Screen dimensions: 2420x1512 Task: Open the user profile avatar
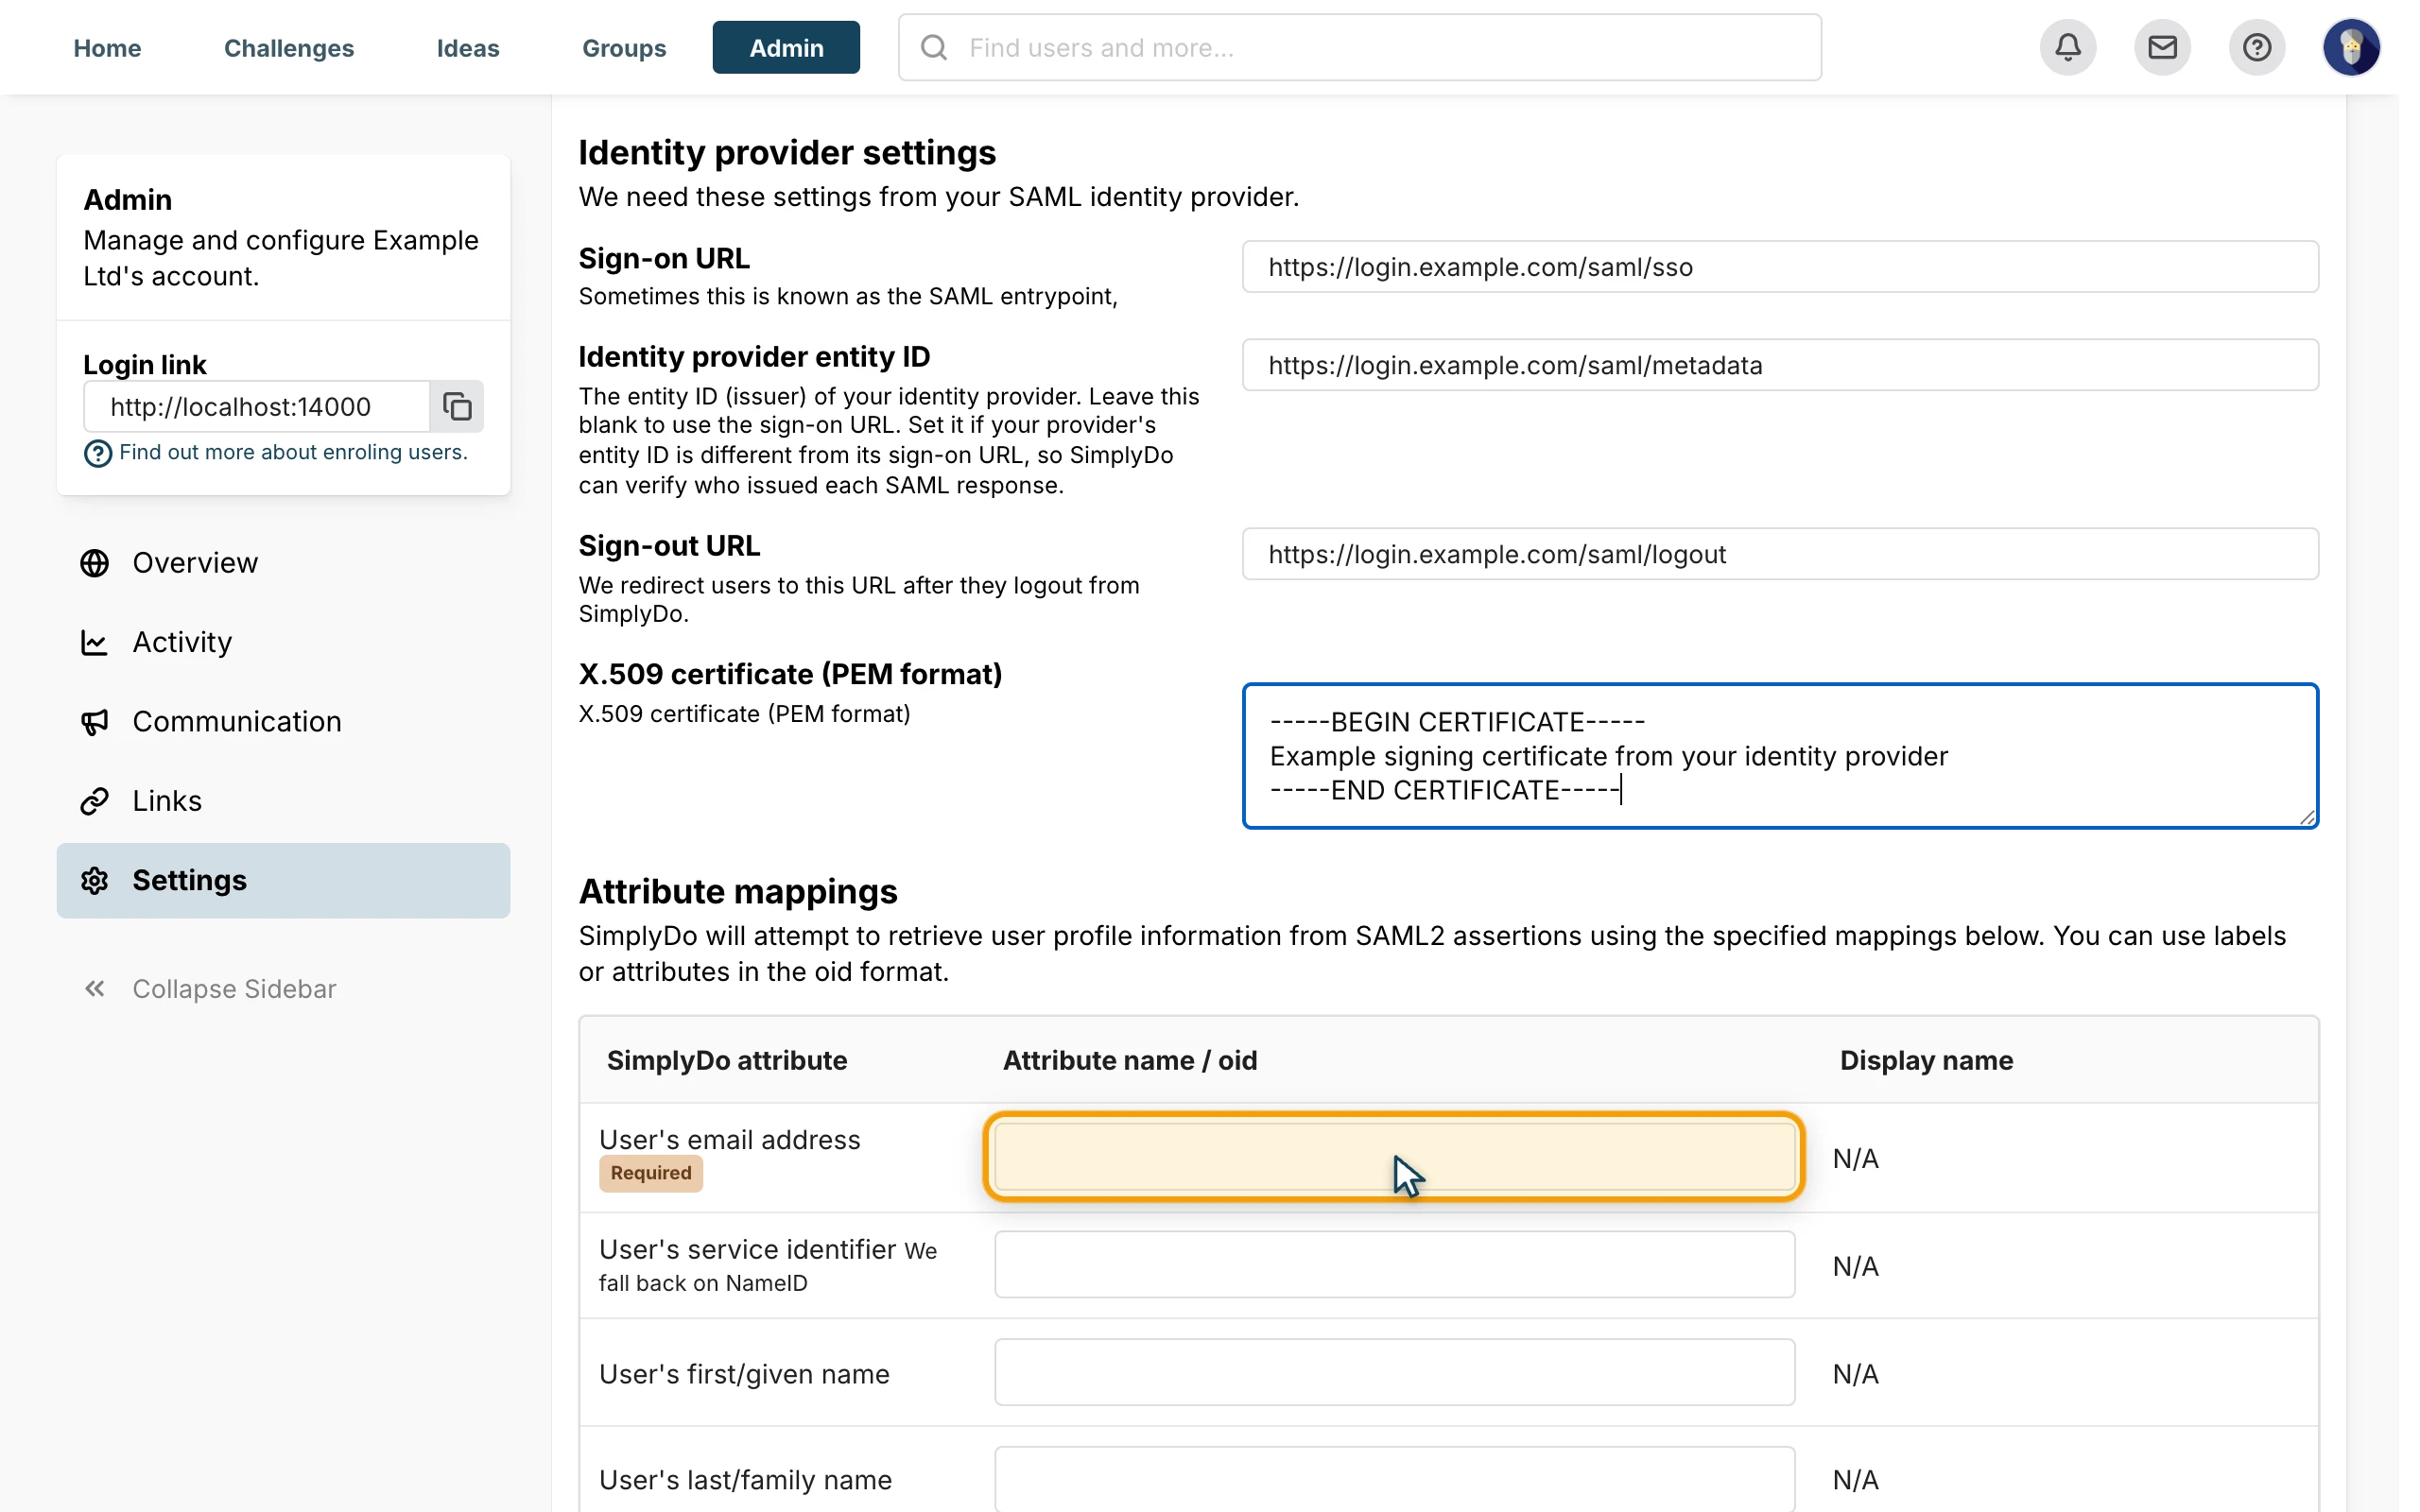click(2351, 47)
